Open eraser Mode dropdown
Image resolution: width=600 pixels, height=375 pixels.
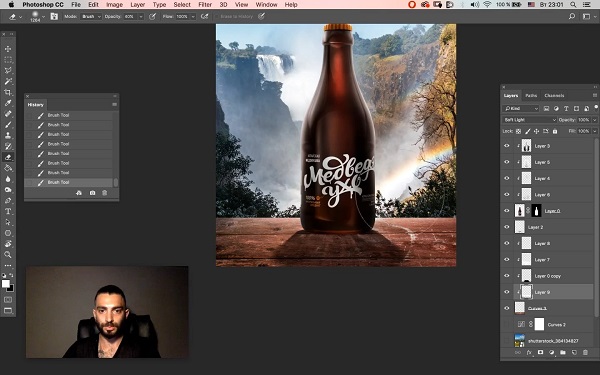click(91, 16)
